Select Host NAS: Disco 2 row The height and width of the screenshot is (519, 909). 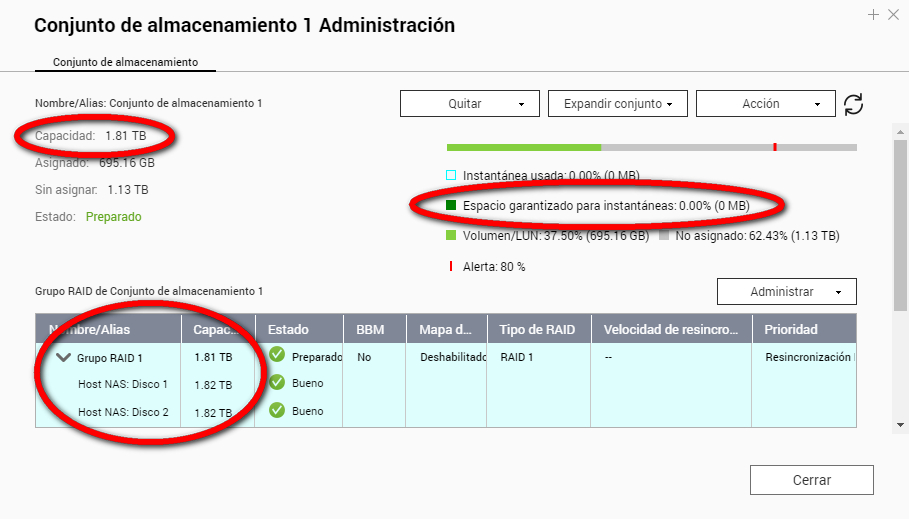[x=123, y=411]
